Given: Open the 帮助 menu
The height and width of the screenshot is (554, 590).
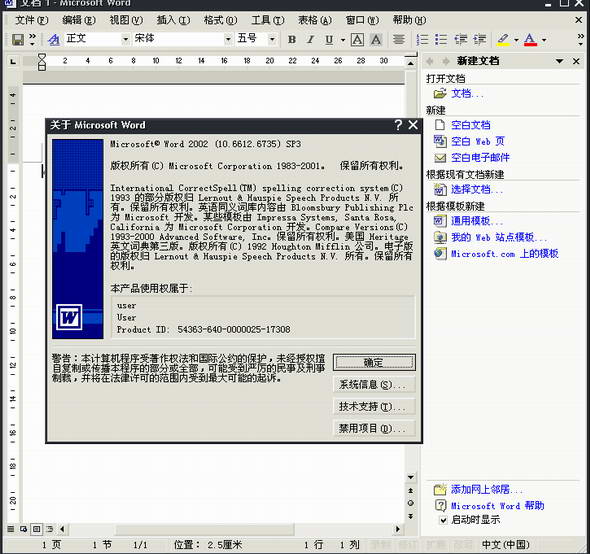Looking at the screenshot, I should click(409, 20).
